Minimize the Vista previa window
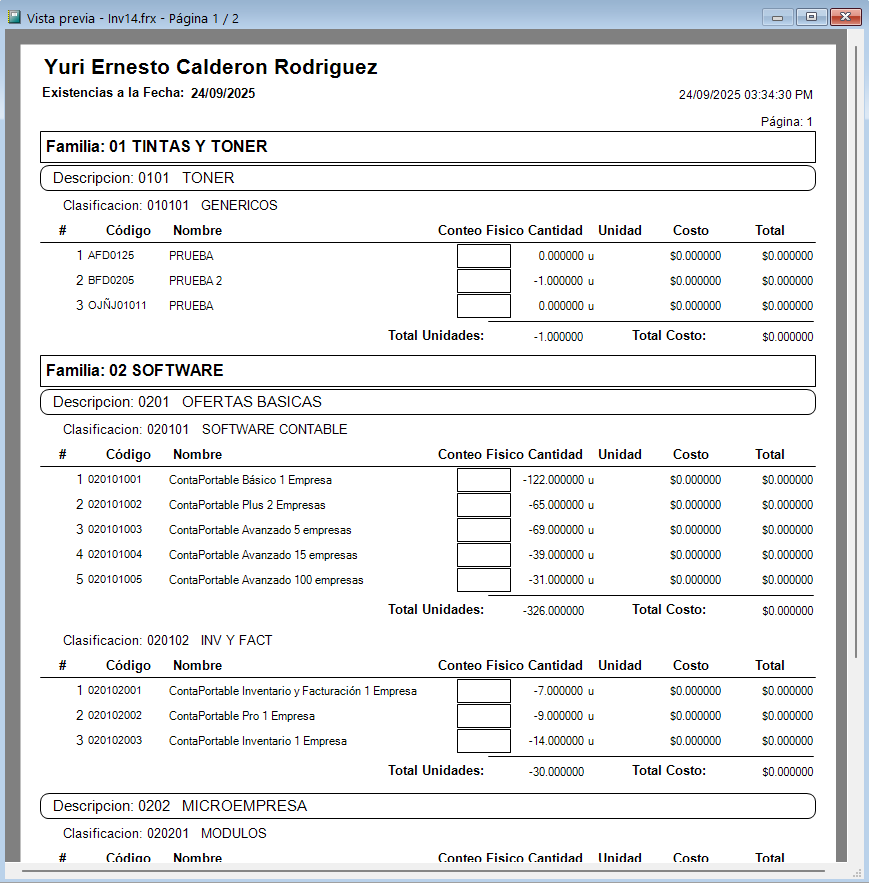This screenshot has height=883, width=869. click(778, 17)
